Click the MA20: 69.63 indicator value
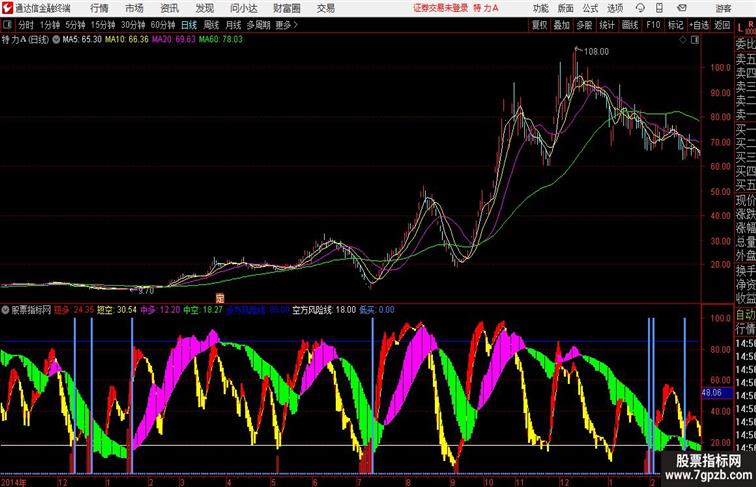756x487 pixels. (x=174, y=40)
